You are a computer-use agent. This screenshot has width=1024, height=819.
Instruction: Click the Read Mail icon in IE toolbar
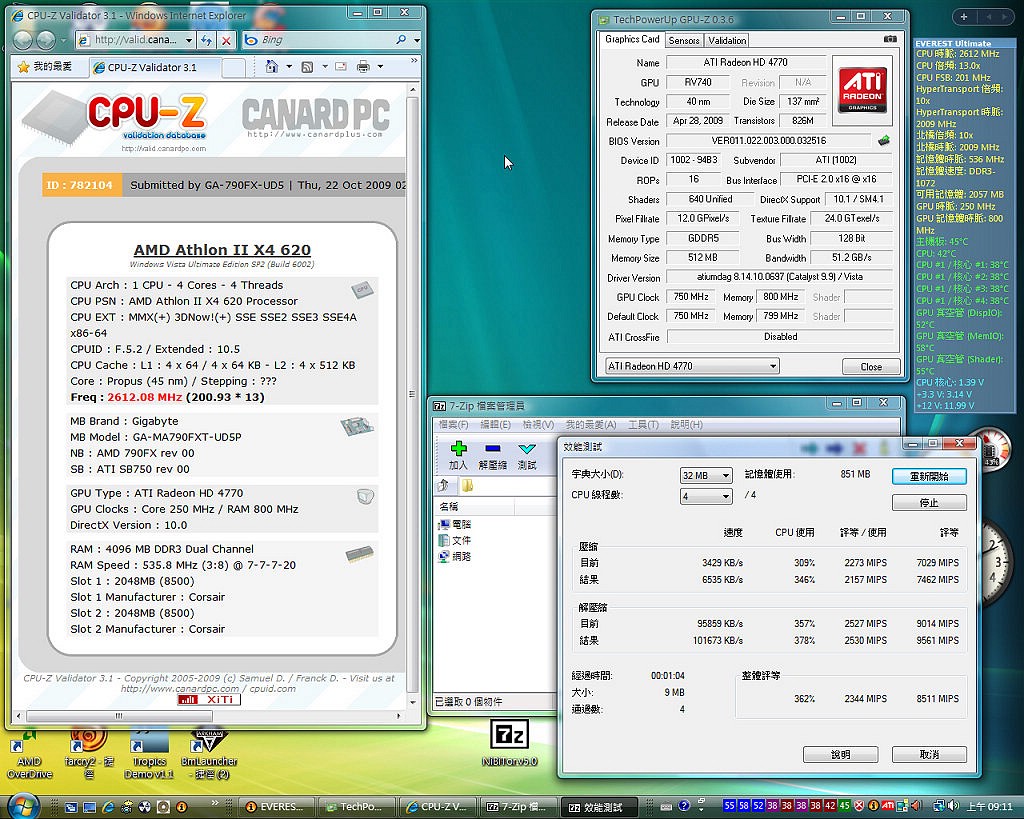pos(341,67)
